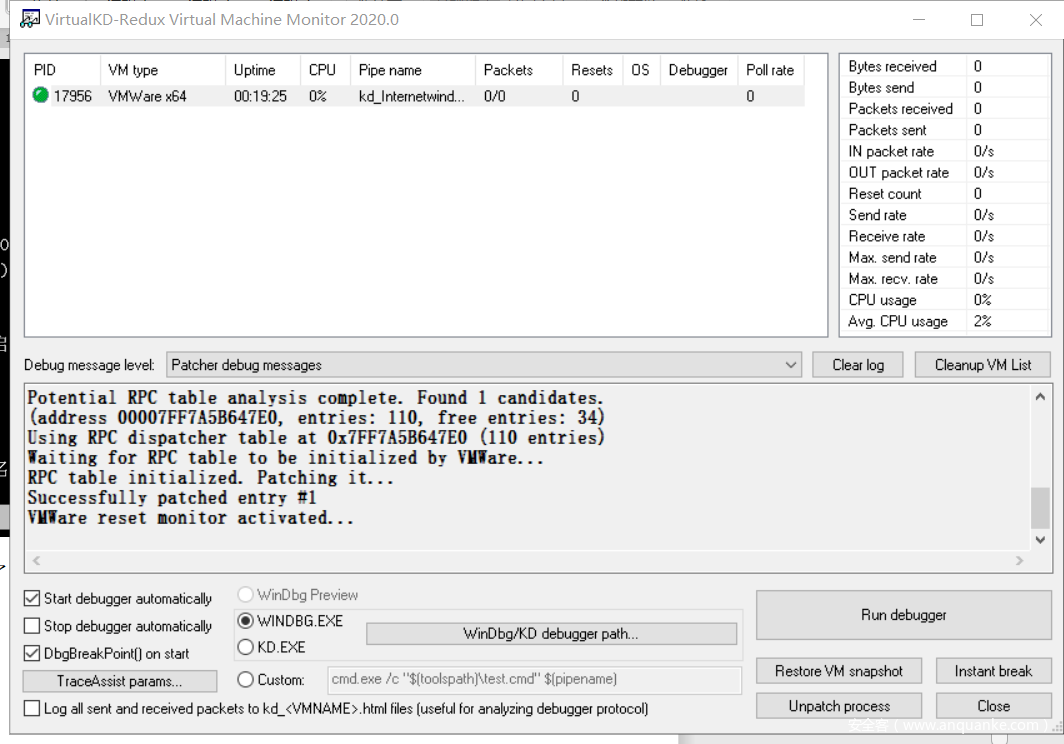Screen dimensions: 1064x744
Task: Click the Clear log button
Action: pos(857,365)
